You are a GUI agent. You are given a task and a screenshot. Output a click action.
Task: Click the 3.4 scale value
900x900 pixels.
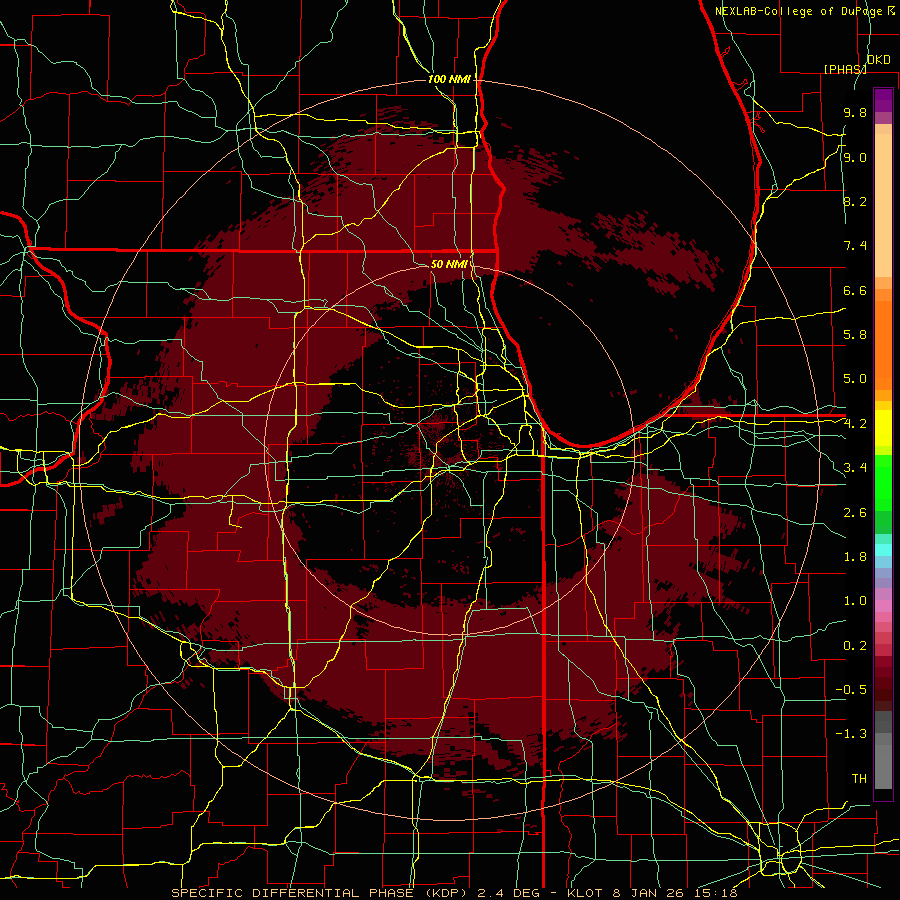tap(855, 468)
